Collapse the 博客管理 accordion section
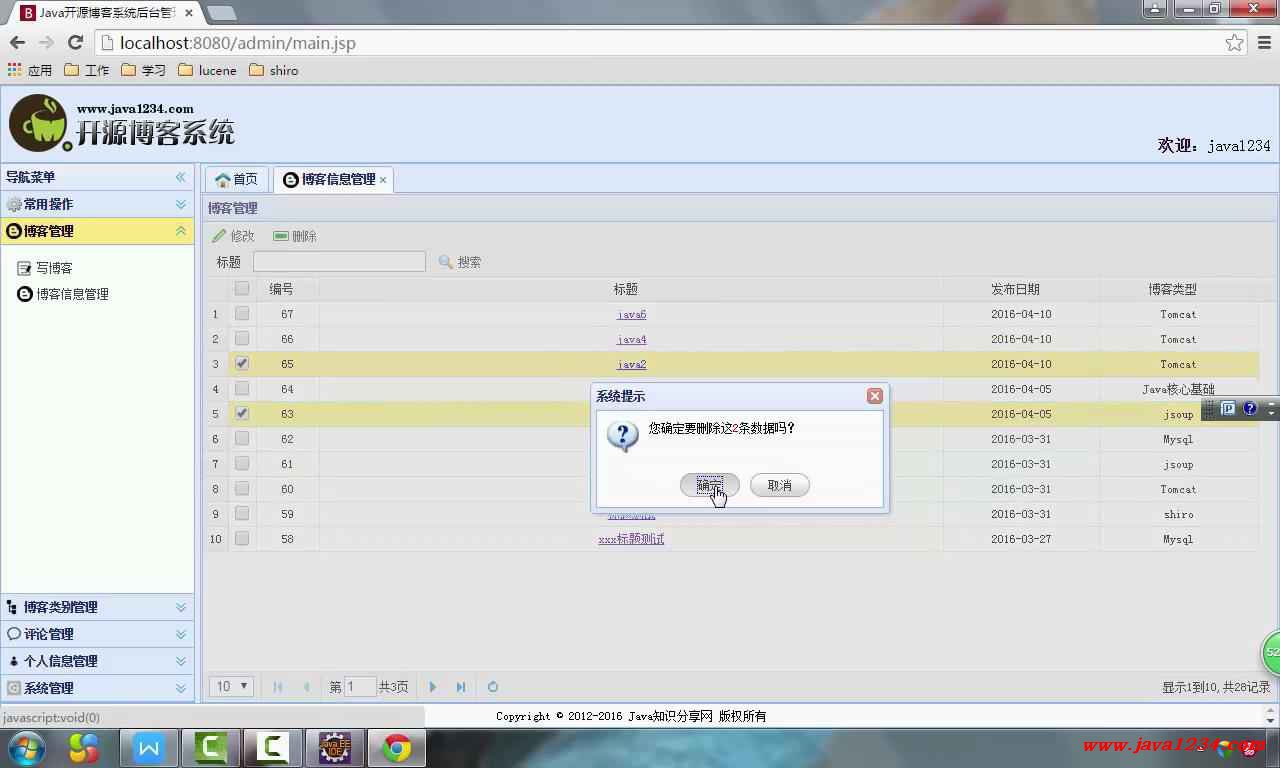 coord(97,231)
